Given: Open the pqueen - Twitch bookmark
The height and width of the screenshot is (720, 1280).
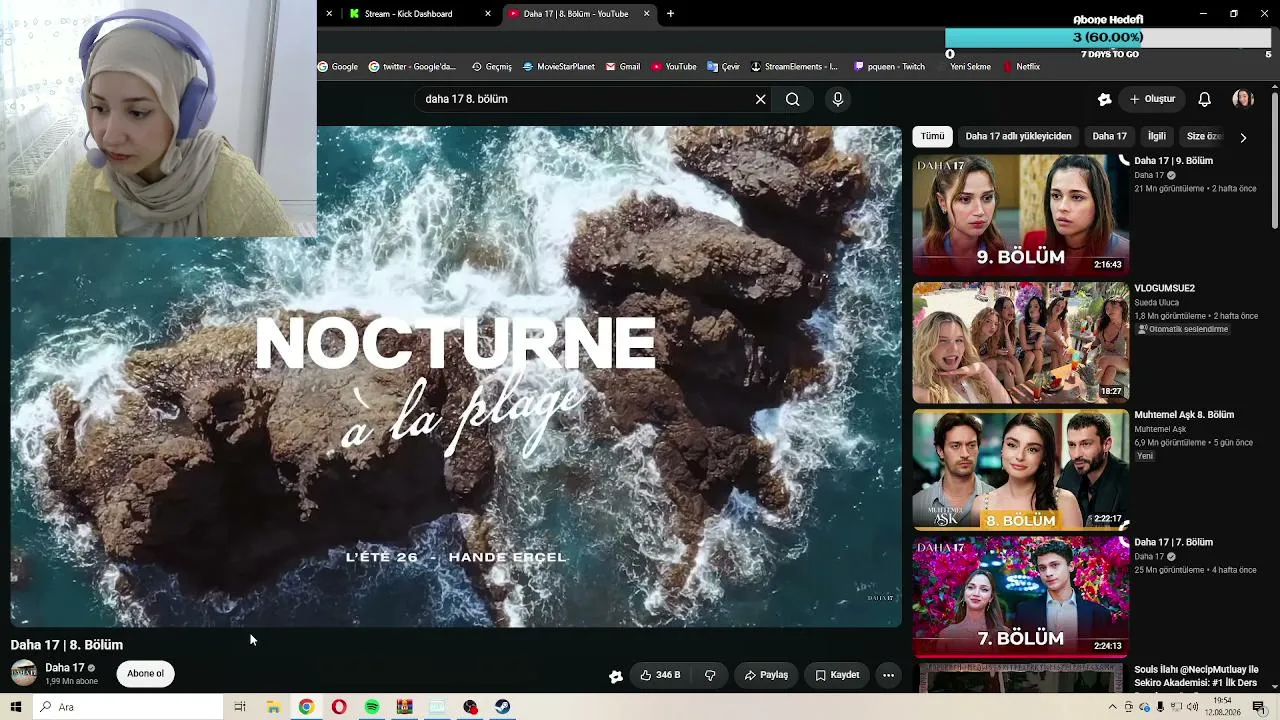Looking at the screenshot, I should pyautogui.click(x=889, y=67).
